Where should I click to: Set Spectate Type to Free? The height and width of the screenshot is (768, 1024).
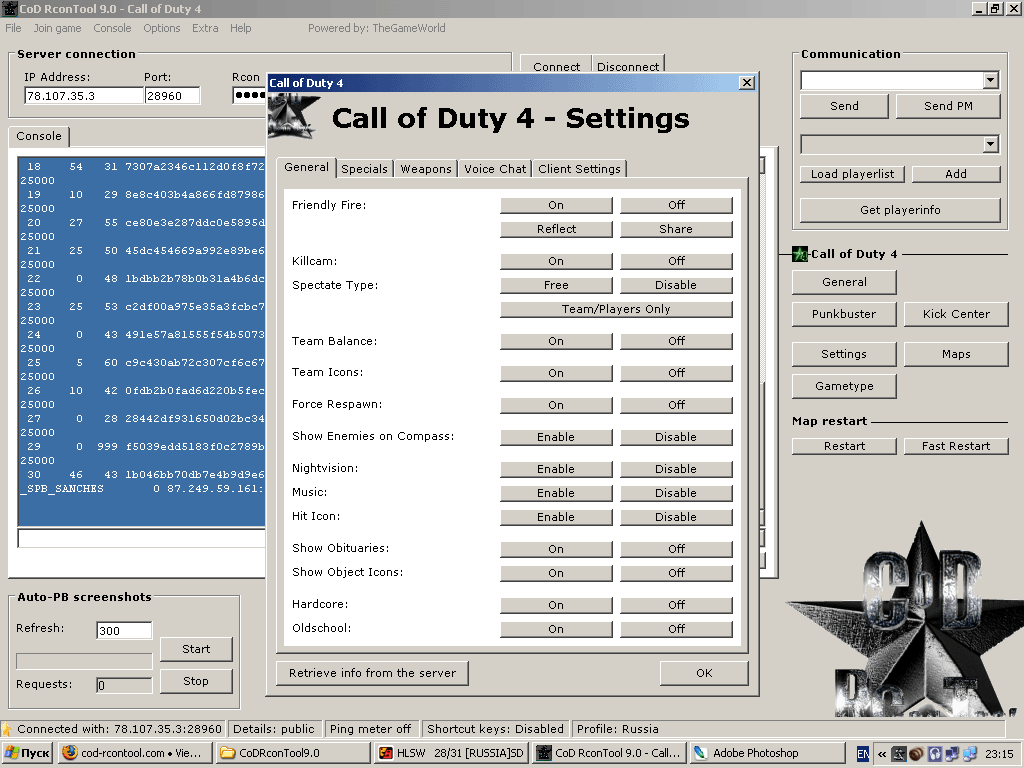[x=556, y=285]
